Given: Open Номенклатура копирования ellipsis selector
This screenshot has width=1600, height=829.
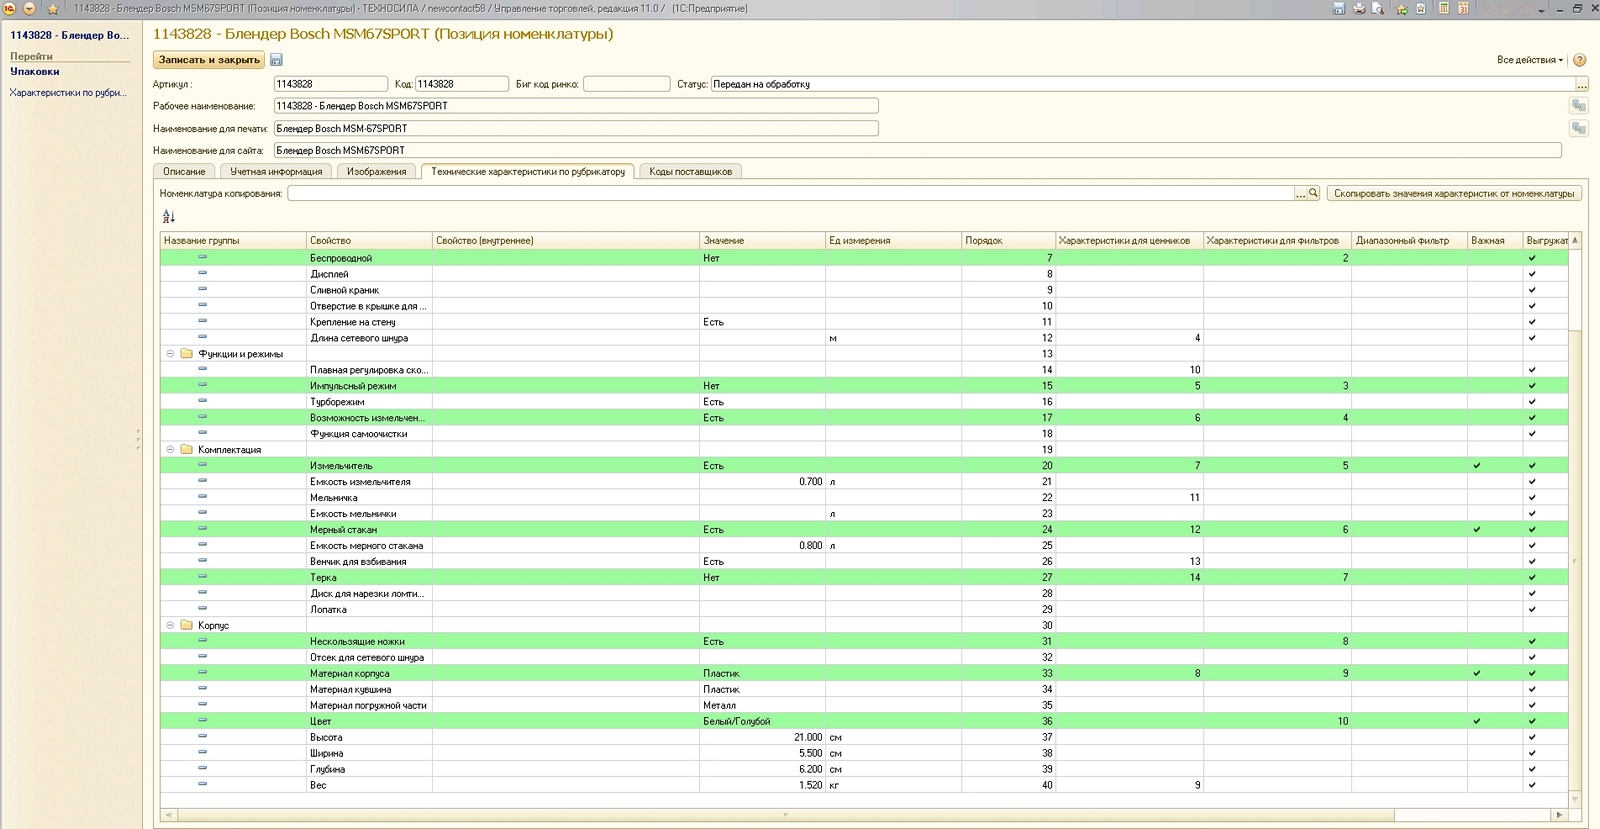Looking at the screenshot, I should [x=1301, y=193].
